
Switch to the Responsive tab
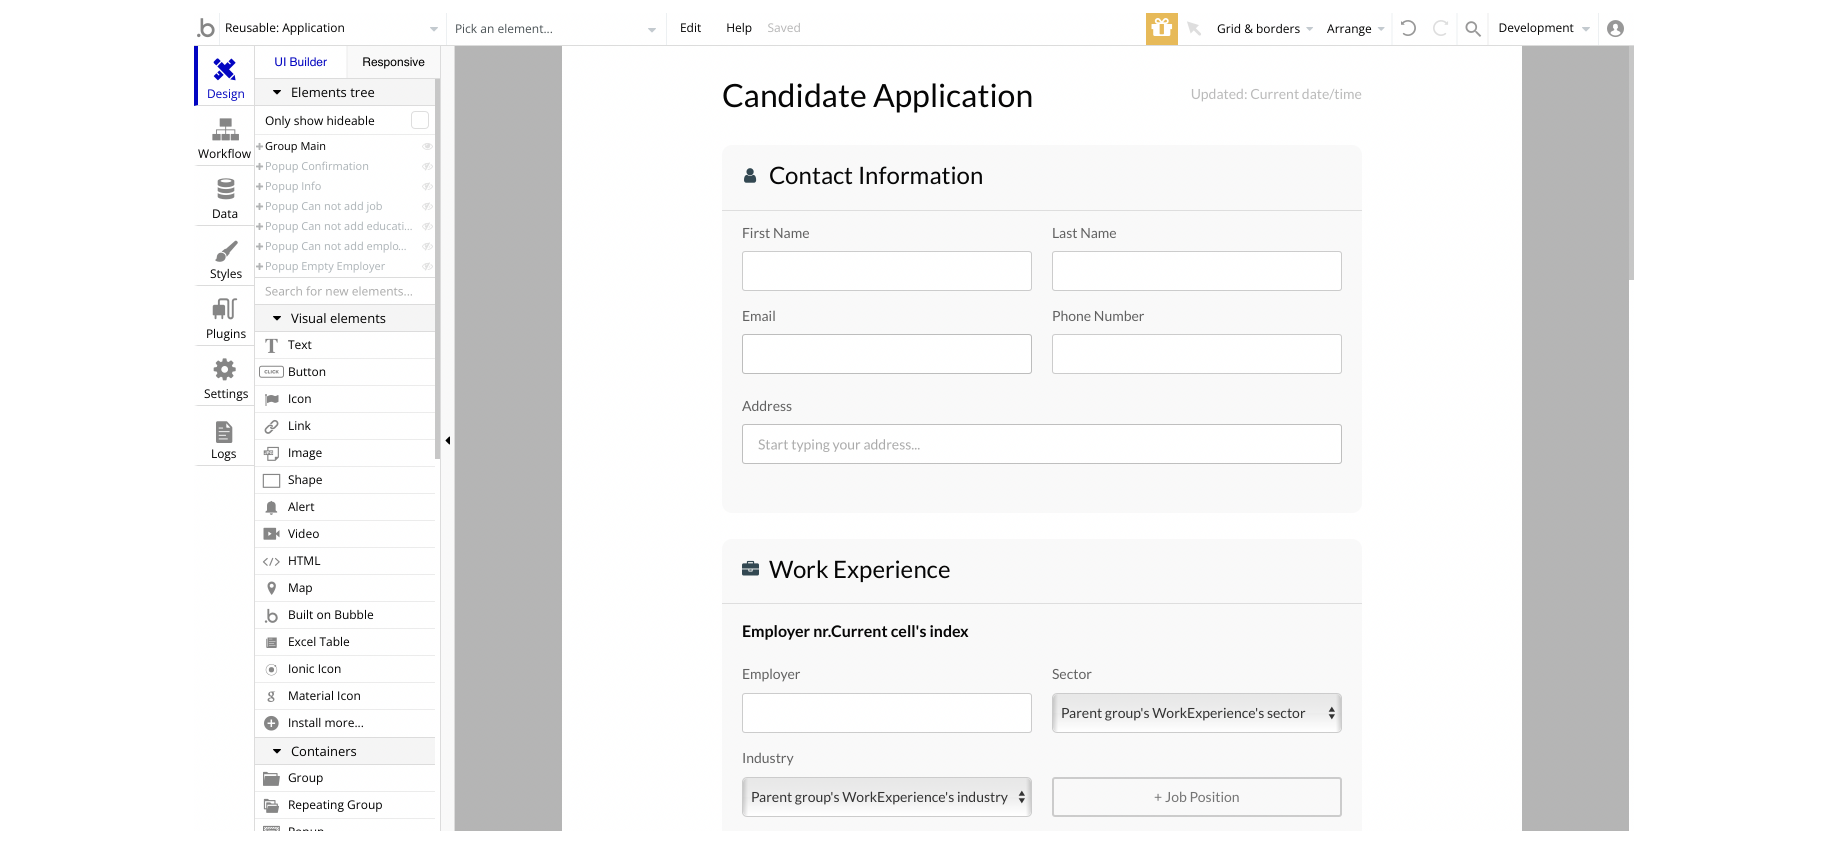393,62
